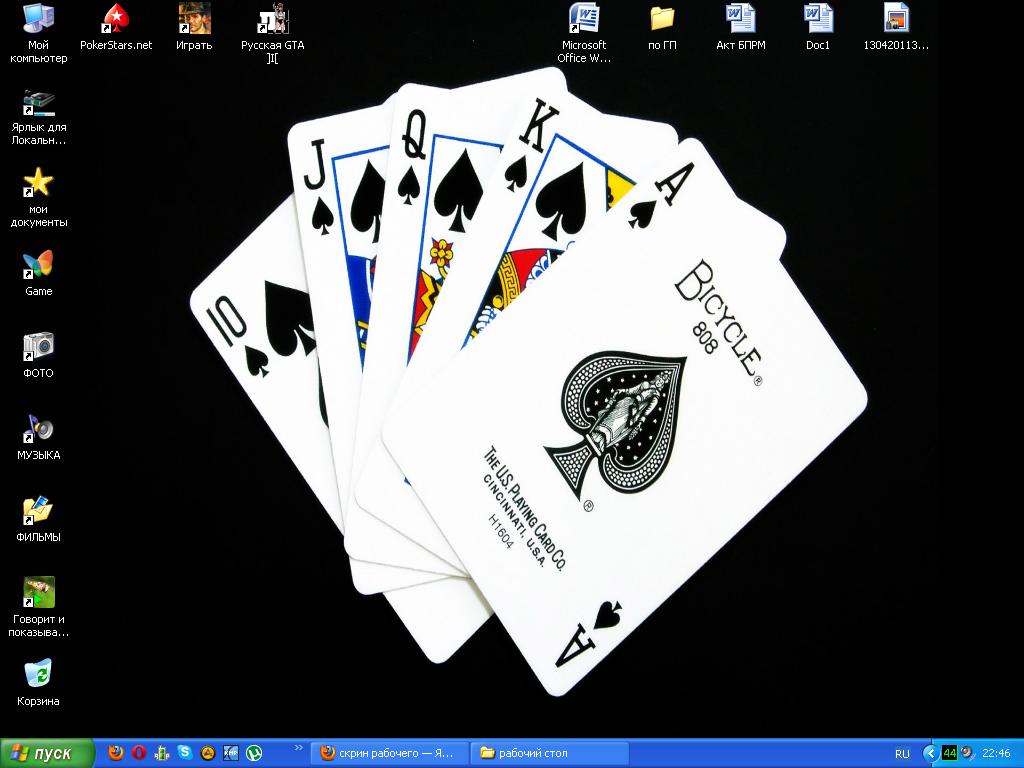Screen dimensions: 1024x768
Task: Switch to the скрин рабочего Firefox window
Action: pyautogui.click(x=388, y=753)
